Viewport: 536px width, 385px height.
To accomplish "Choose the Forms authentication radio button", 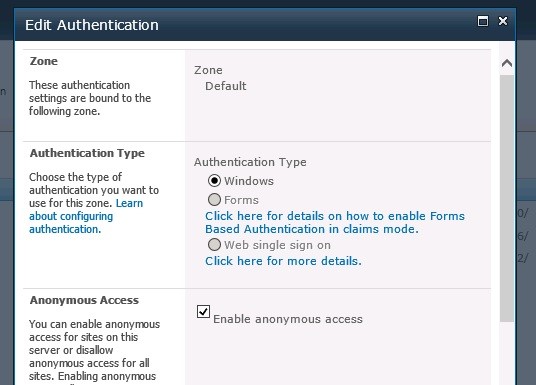I will 214,200.
